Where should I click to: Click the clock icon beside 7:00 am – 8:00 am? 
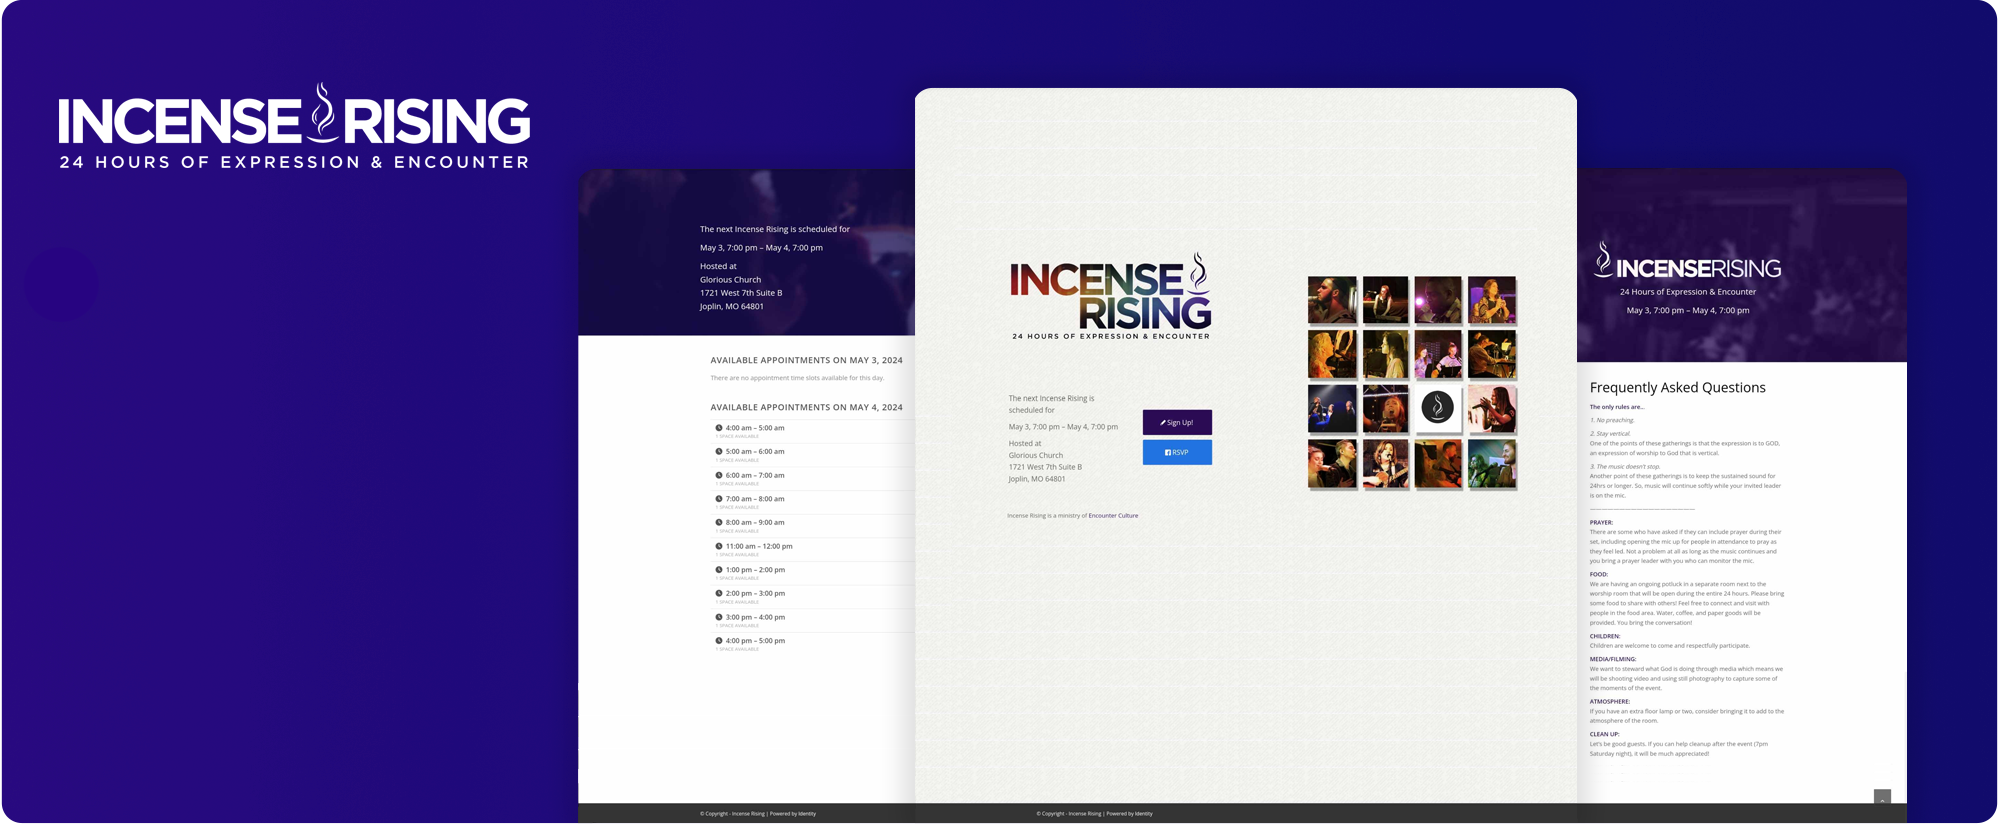coord(718,499)
